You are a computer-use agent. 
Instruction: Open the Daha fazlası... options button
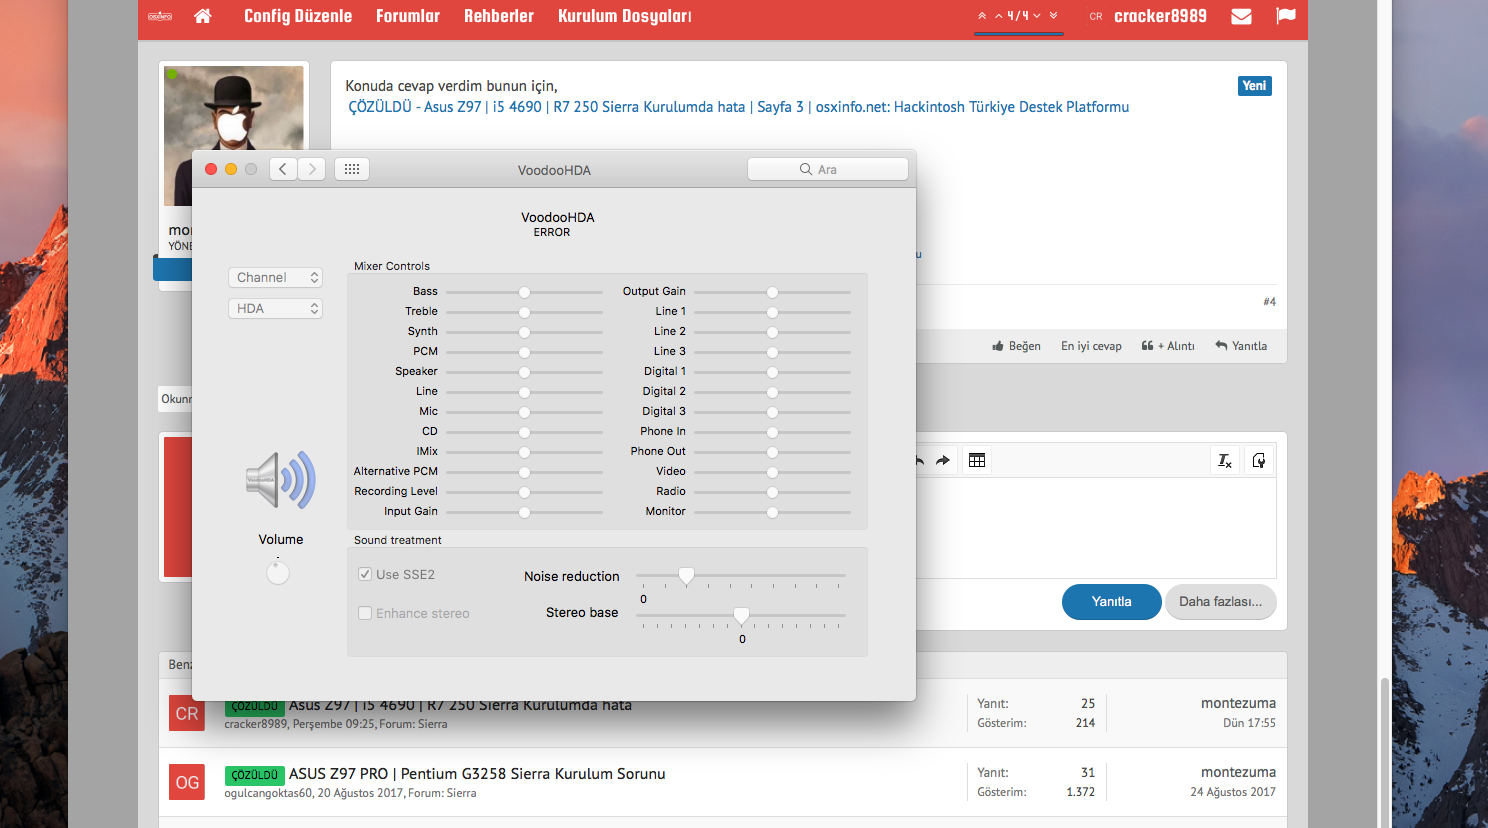(1220, 602)
